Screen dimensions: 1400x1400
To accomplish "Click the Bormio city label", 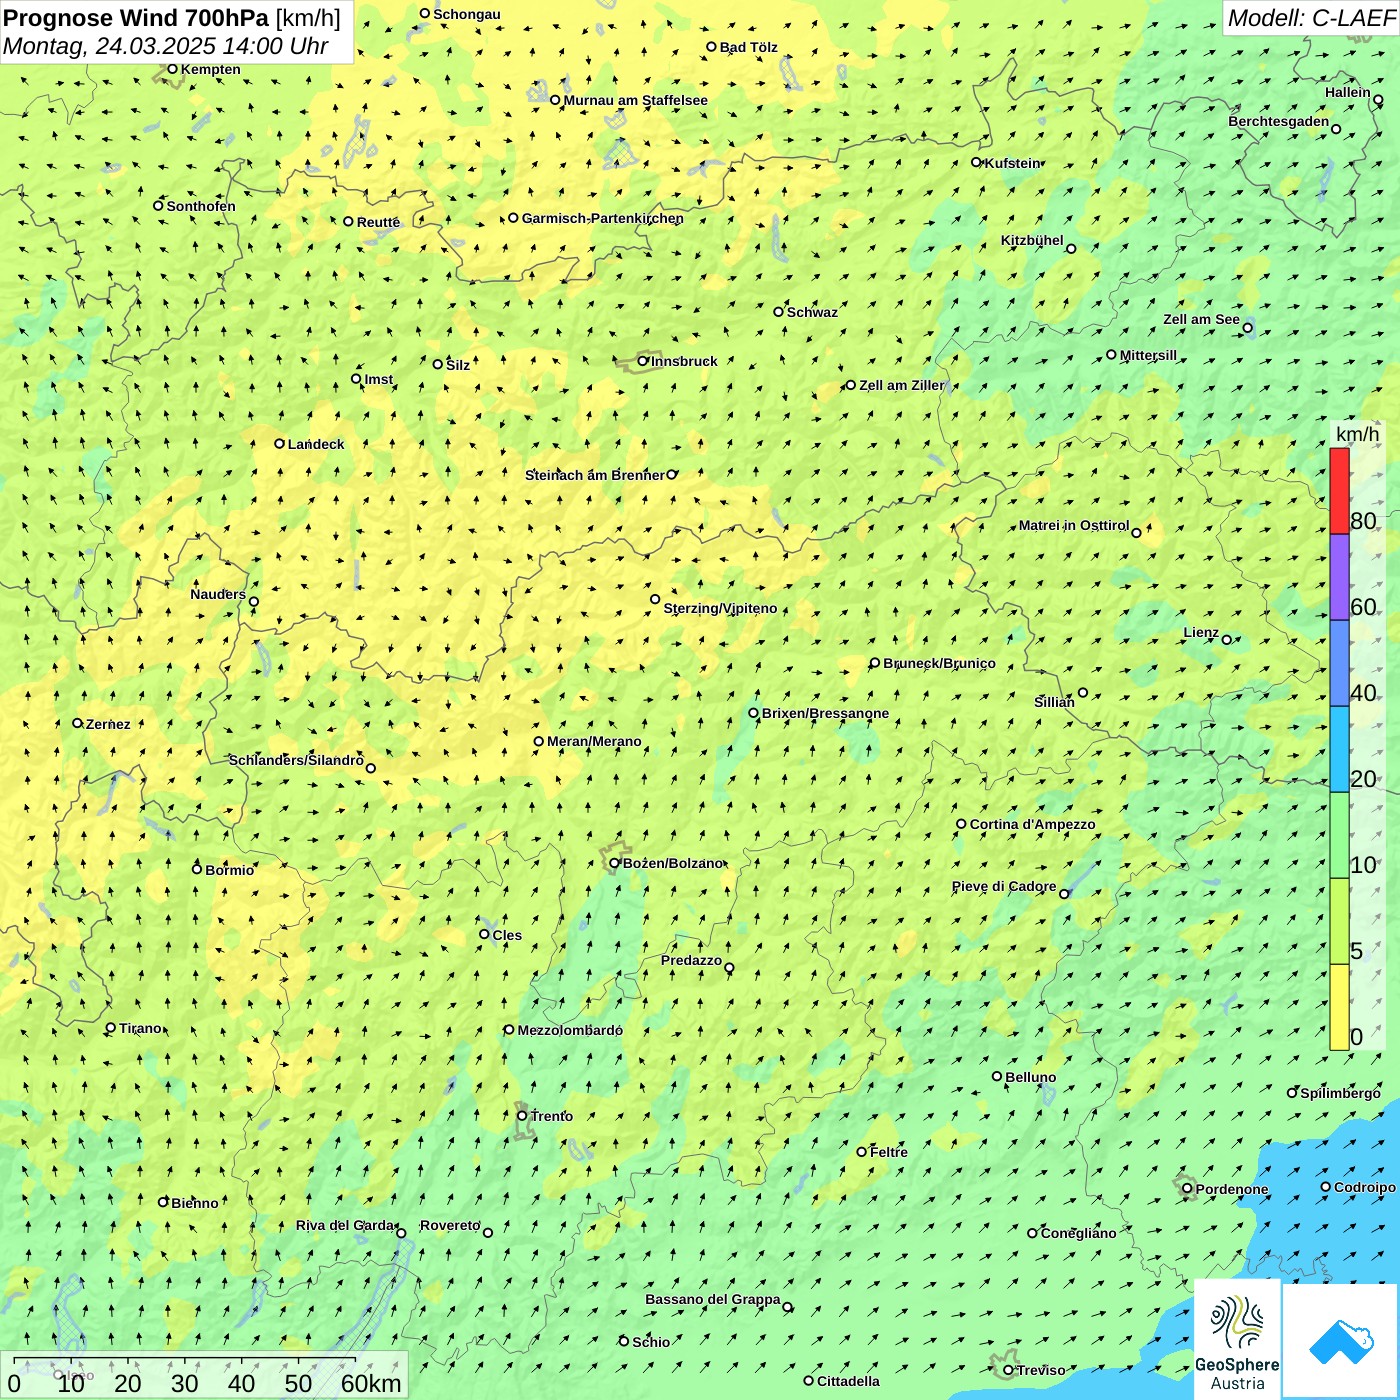I will tap(229, 870).
